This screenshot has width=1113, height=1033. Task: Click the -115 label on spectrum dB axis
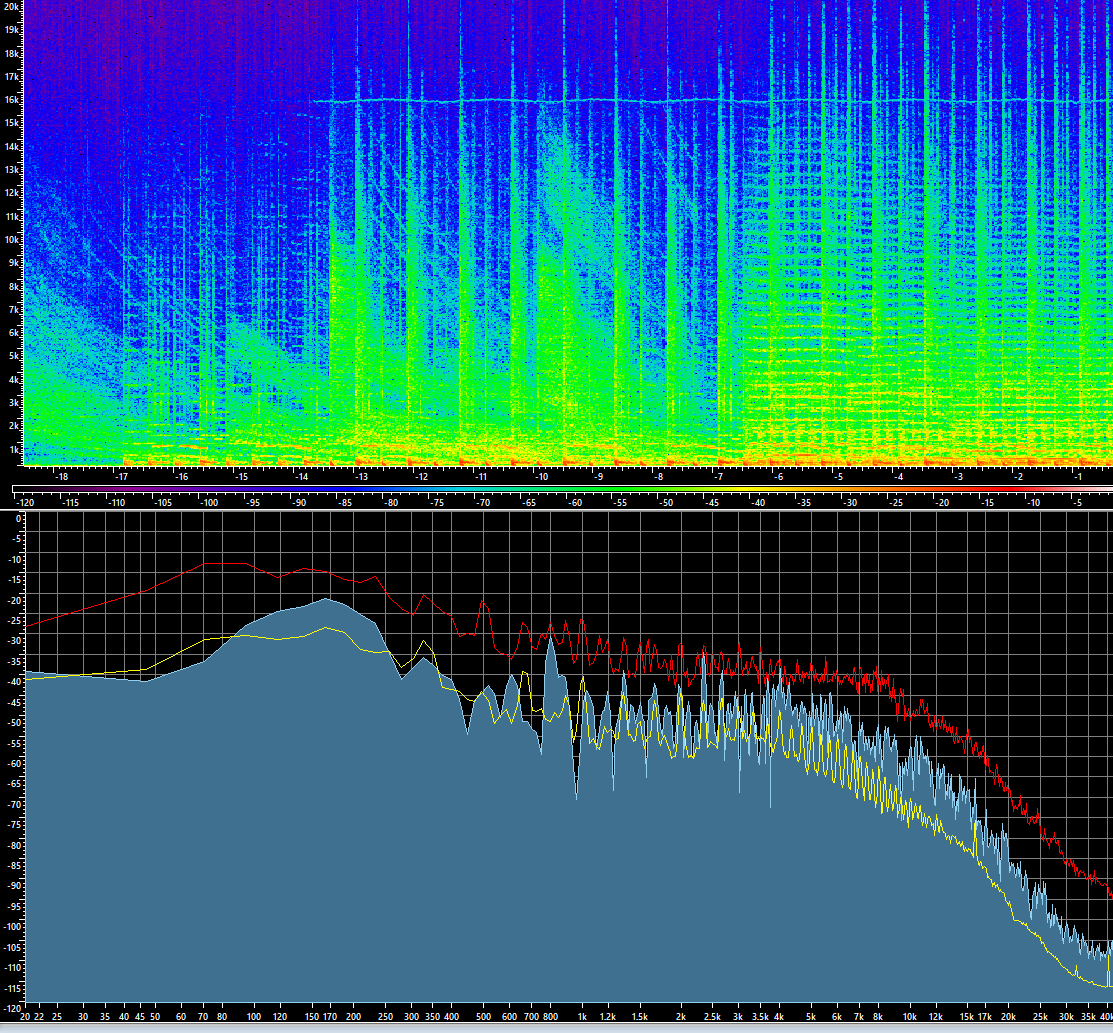pyautogui.click(x=13, y=988)
